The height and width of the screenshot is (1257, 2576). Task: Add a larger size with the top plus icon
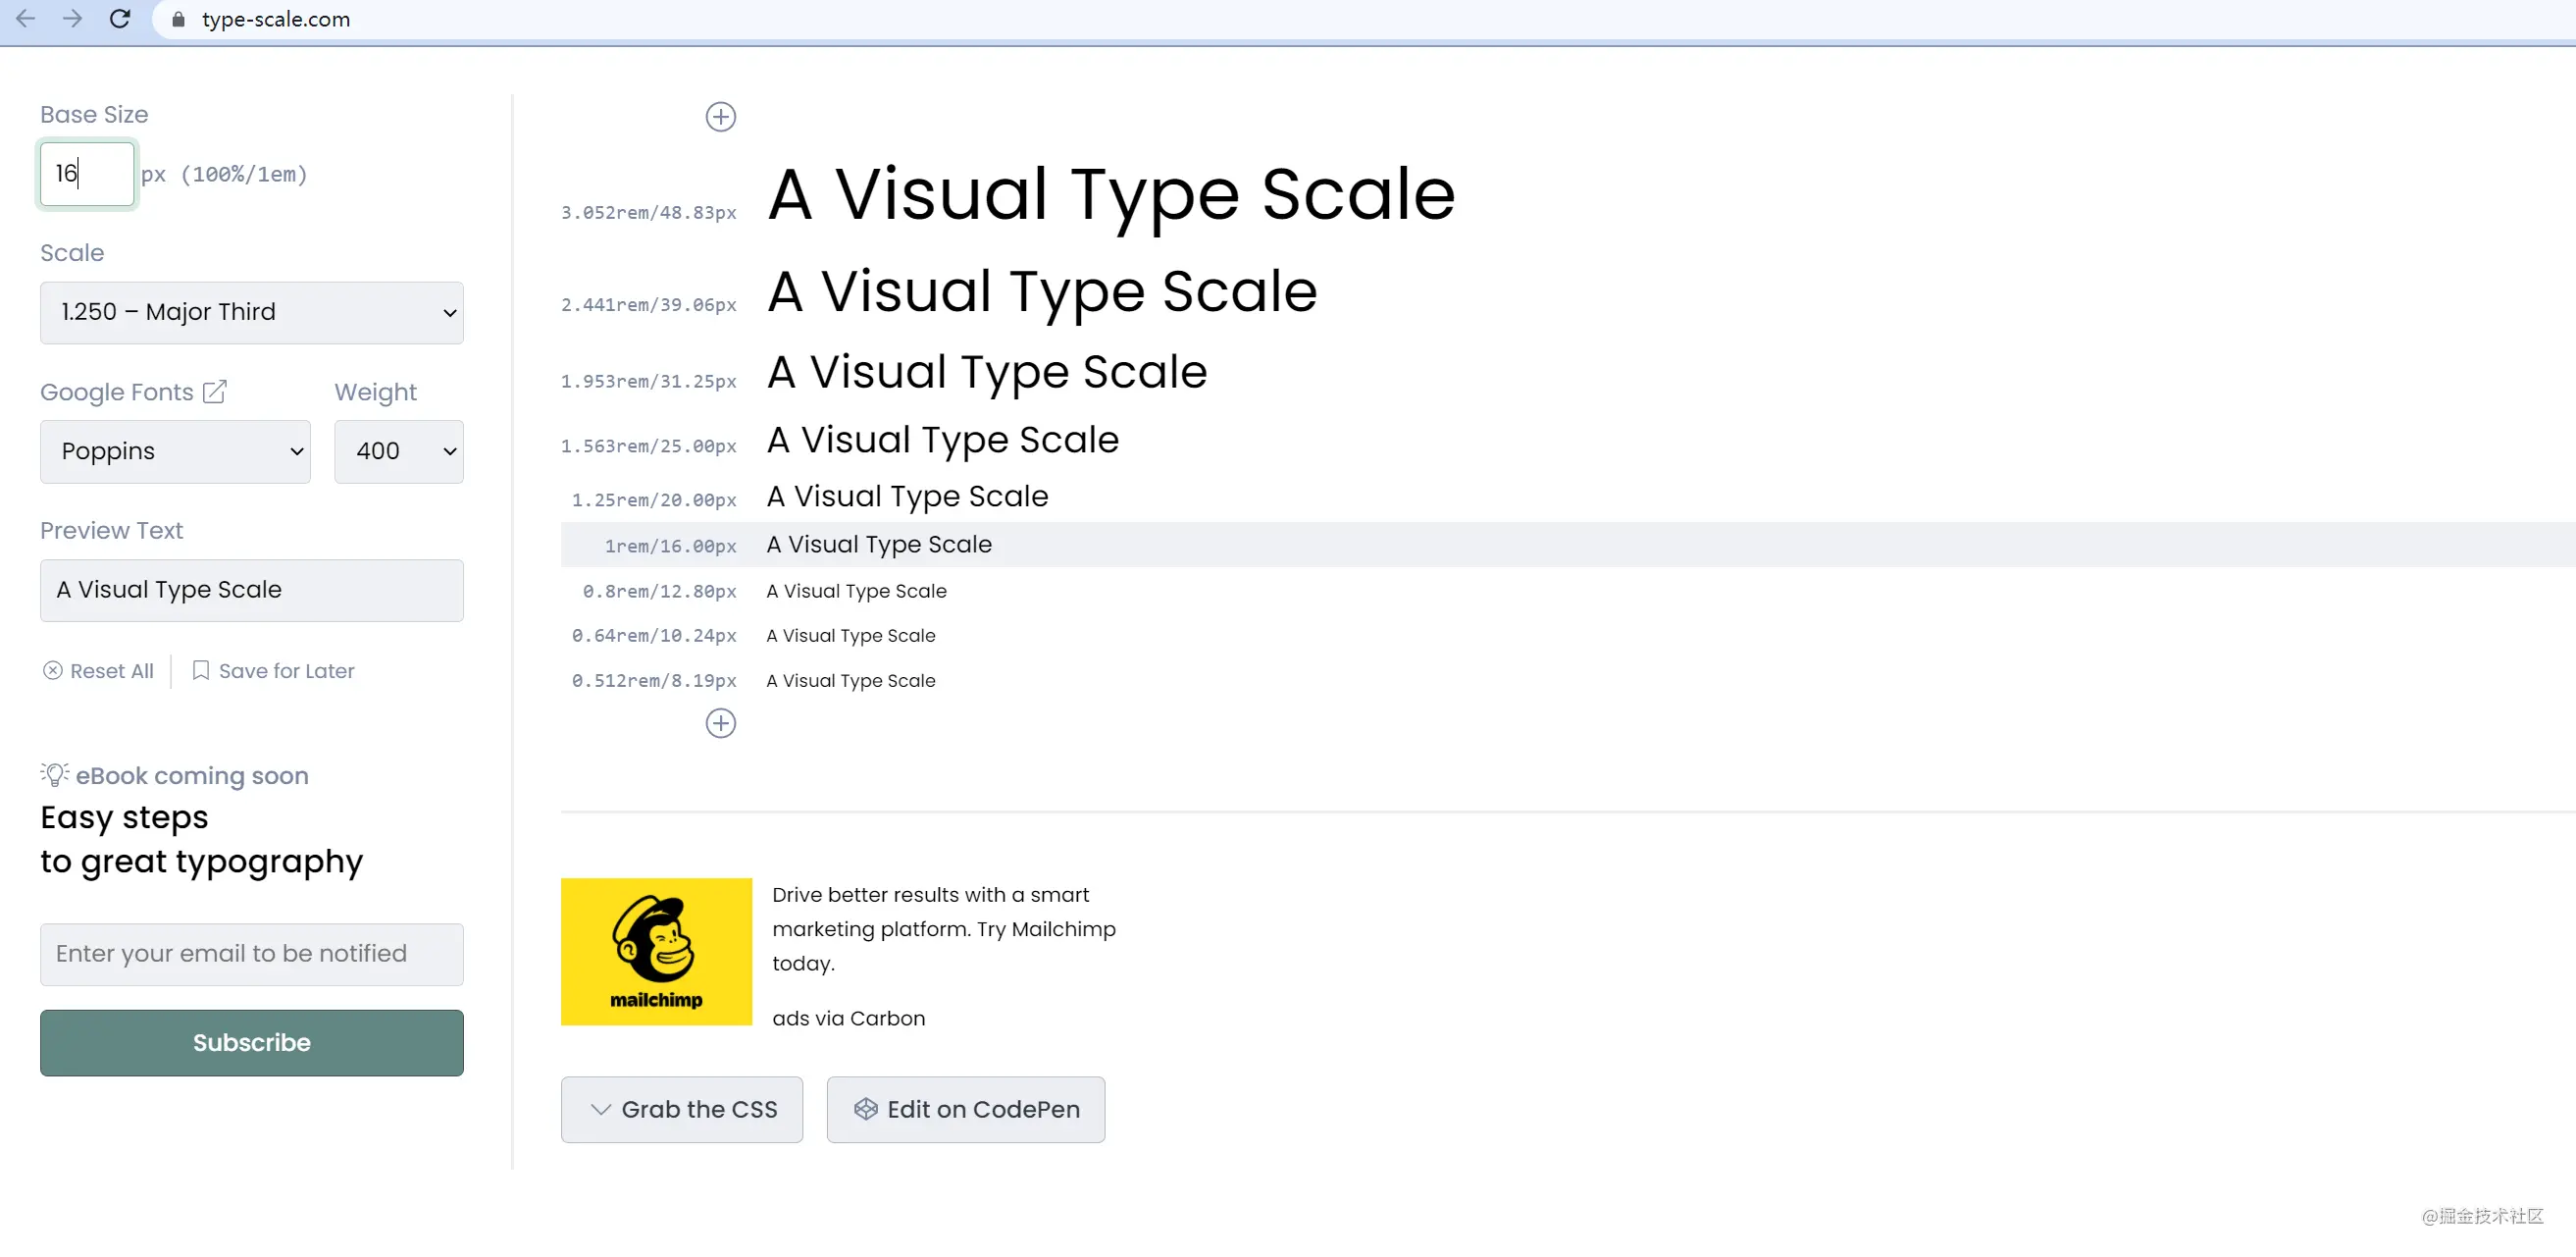click(x=720, y=117)
